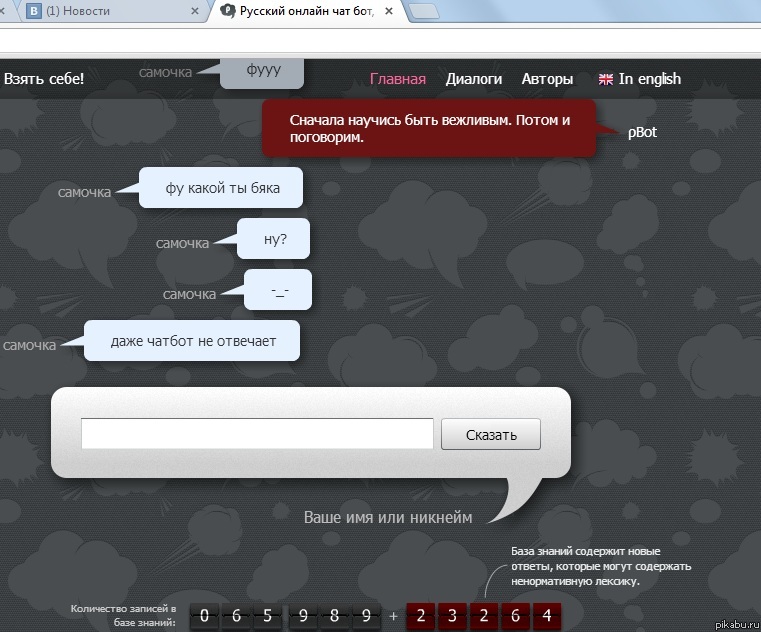
Task: Click the chat bot tab's favicon
Action: [227, 11]
